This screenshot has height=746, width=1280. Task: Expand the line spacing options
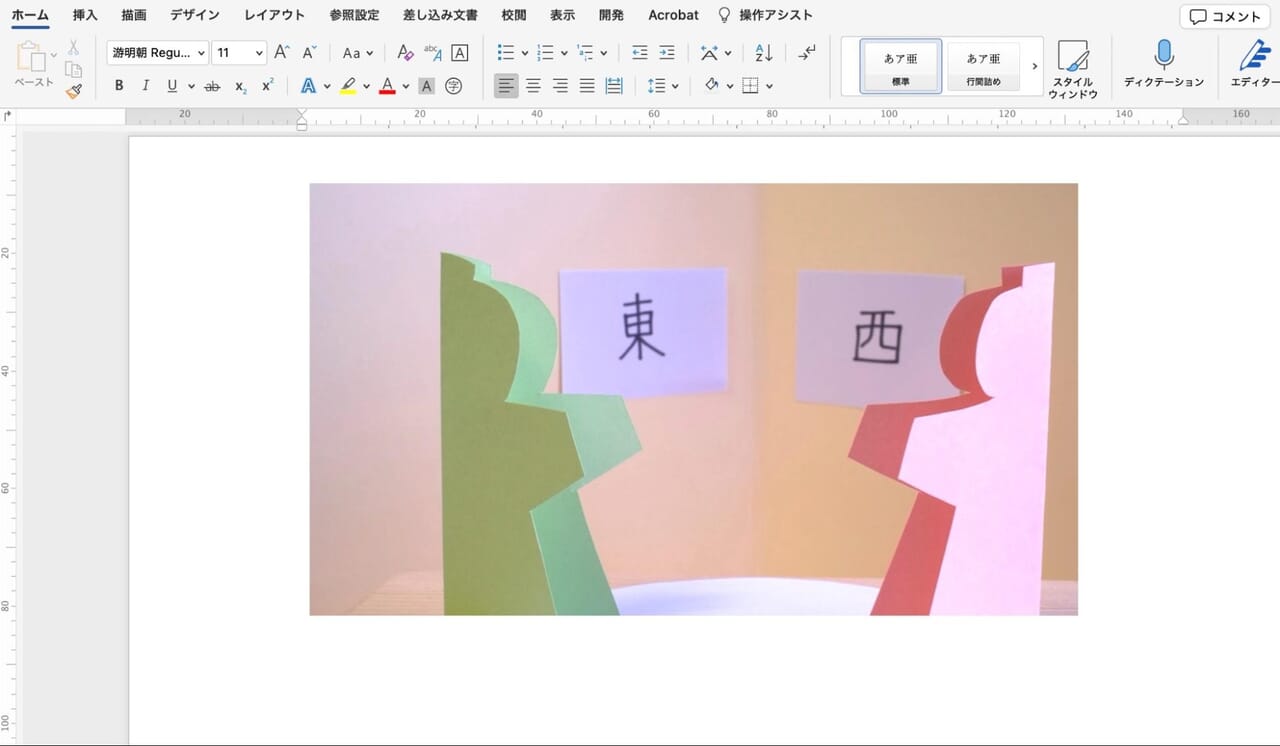(x=674, y=85)
